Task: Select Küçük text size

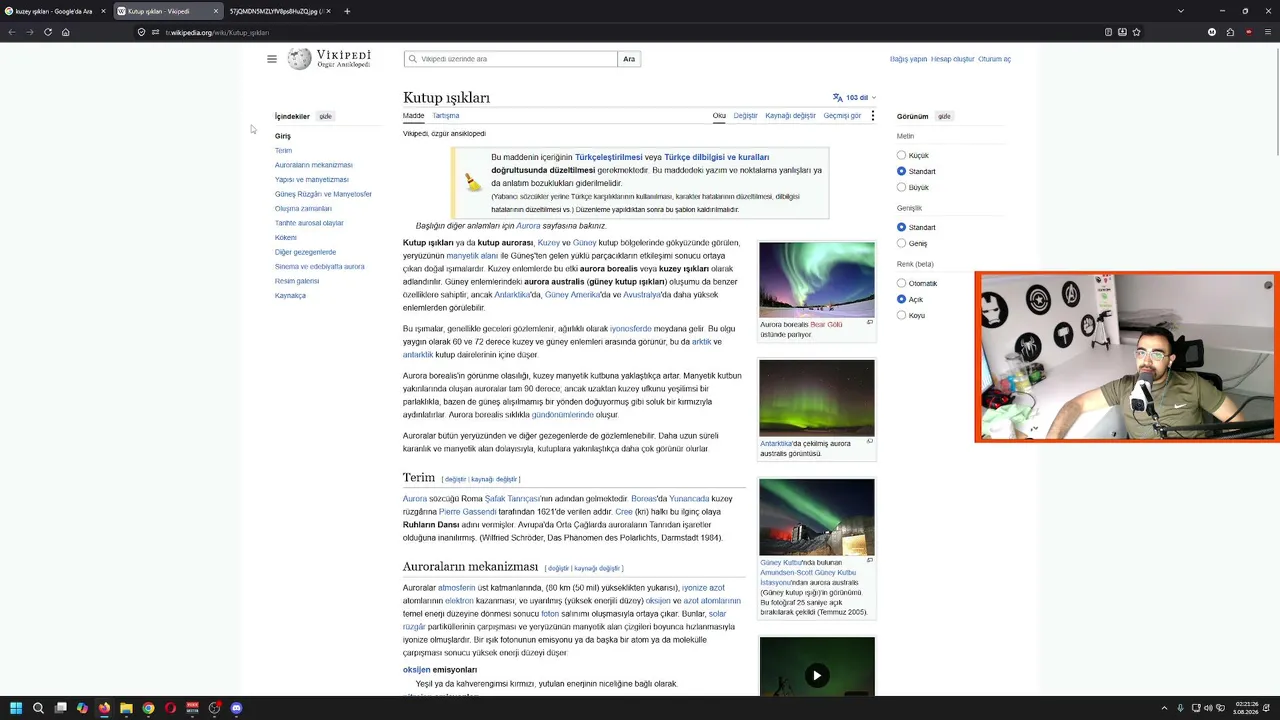Action: coord(901,155)
